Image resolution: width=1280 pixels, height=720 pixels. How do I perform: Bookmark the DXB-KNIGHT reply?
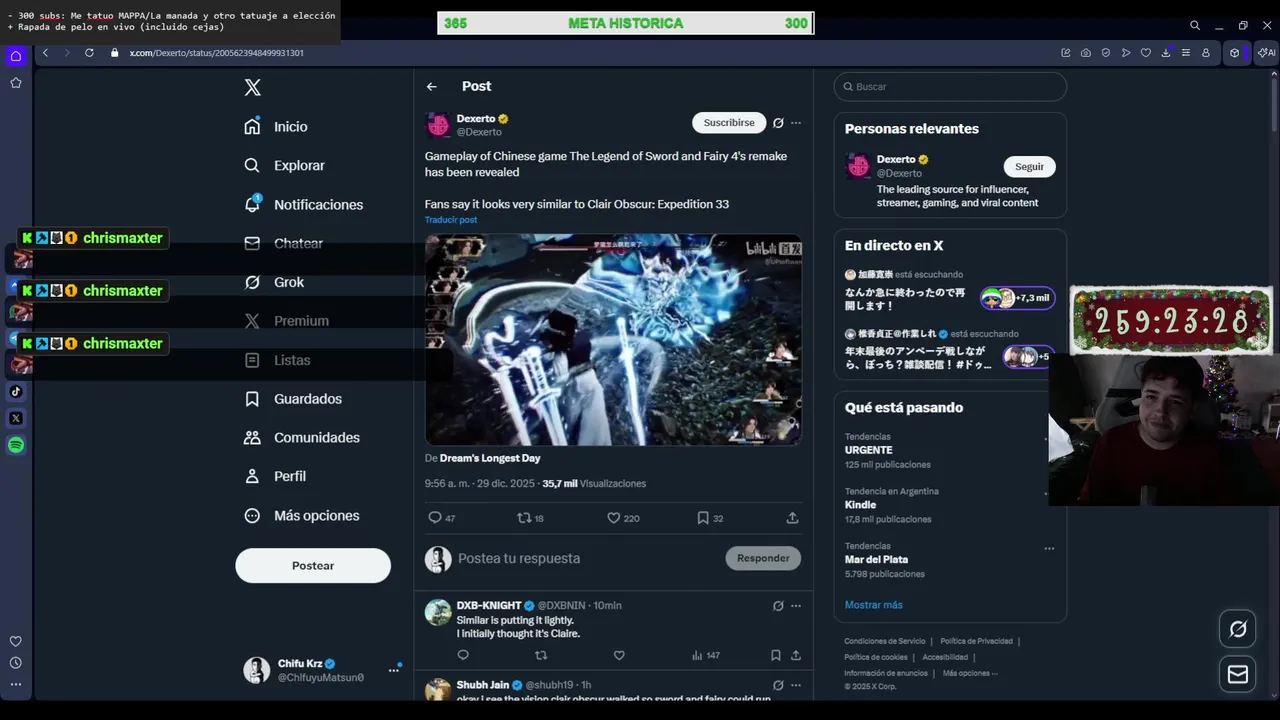pyautogui.click(x=775, y=656)
